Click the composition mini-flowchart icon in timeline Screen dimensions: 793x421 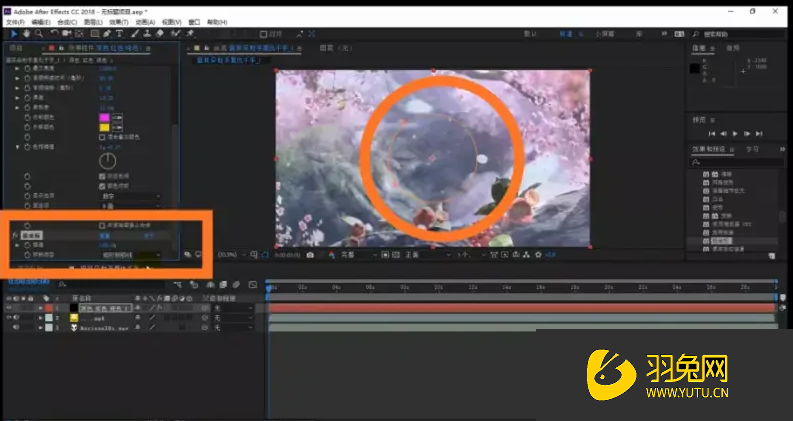click(178, 285)
